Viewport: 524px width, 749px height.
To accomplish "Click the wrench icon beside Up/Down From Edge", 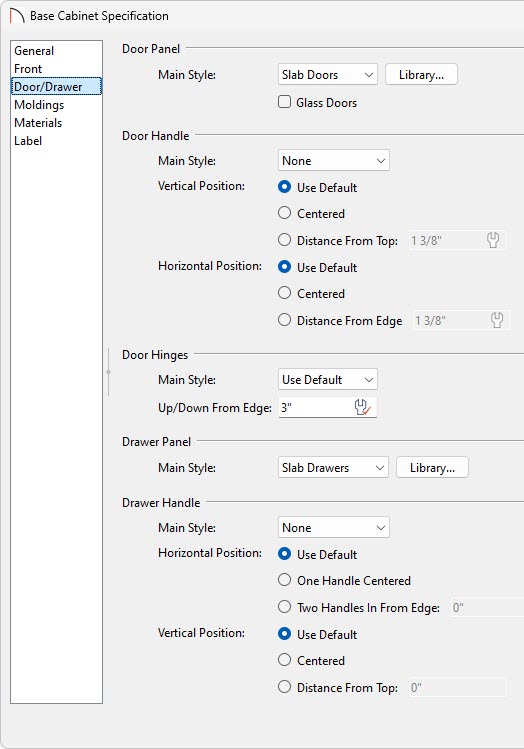I will coord(363,407).
